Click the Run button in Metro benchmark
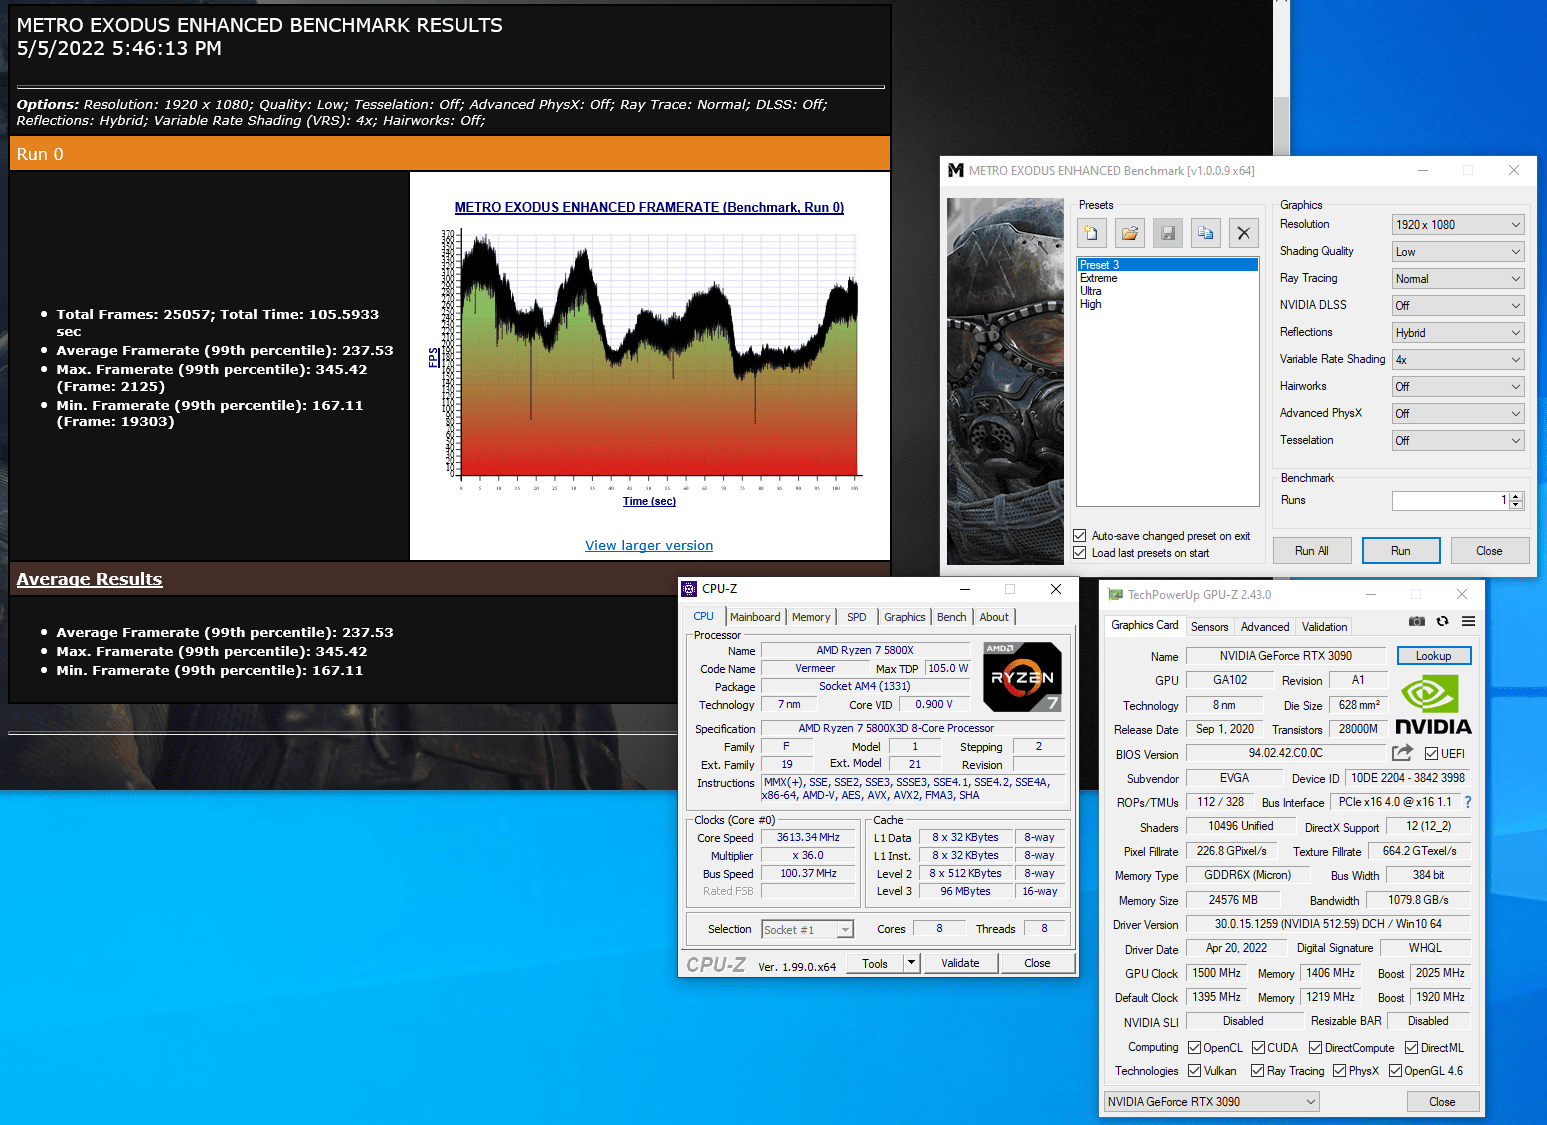 pos(1401,551)
